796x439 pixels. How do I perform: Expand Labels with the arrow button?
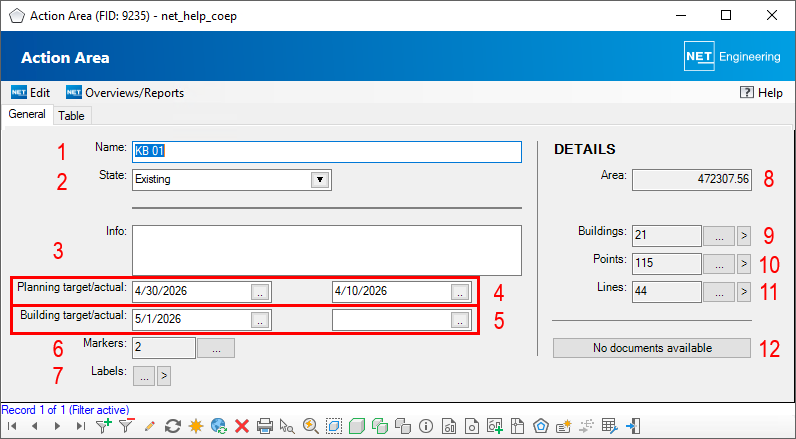click(x=165, y=376)
